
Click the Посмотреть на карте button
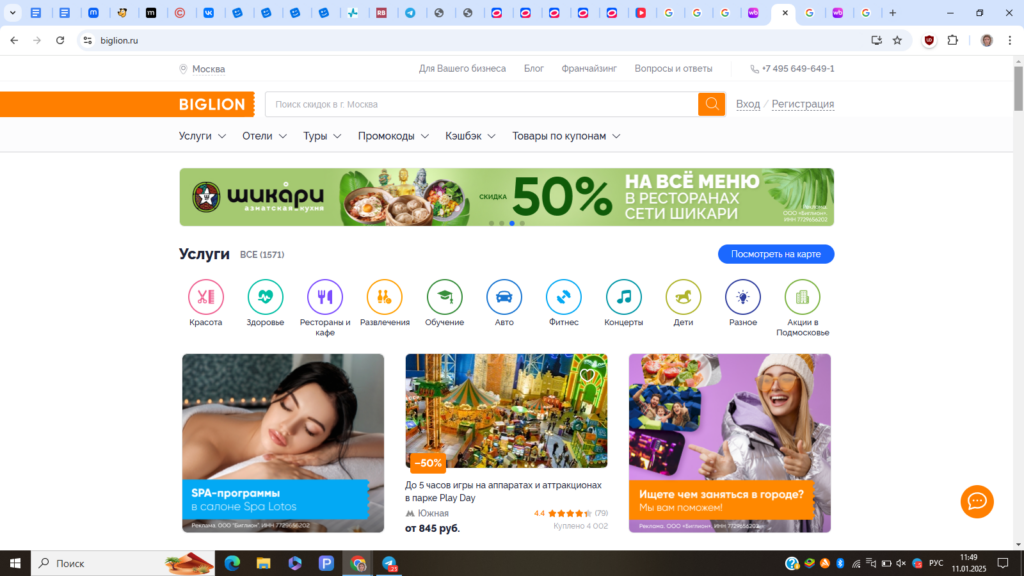(775, 254)
